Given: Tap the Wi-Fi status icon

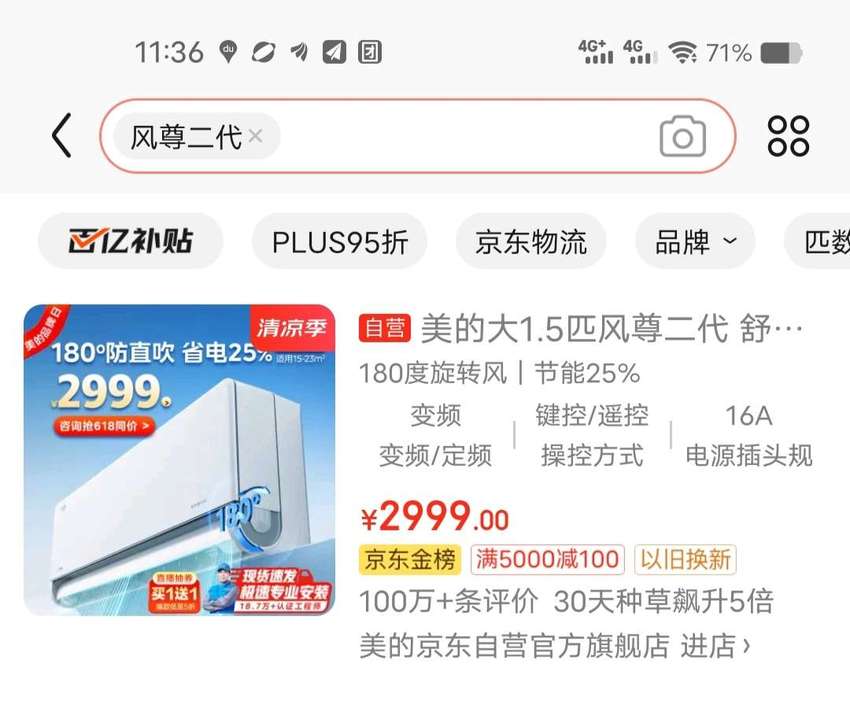Looking at the screenshot, I should pos(683,53).
